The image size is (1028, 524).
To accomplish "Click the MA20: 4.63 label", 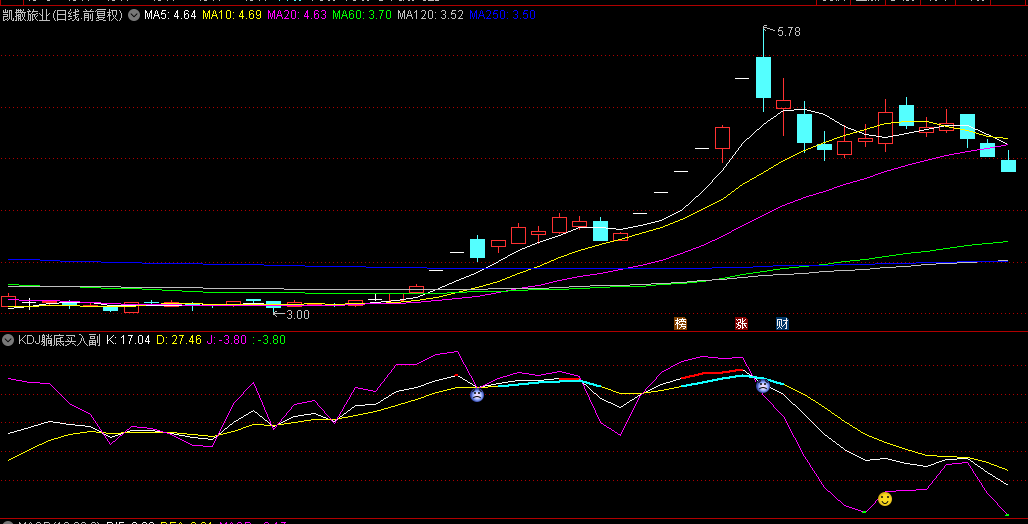I will 298,15.
